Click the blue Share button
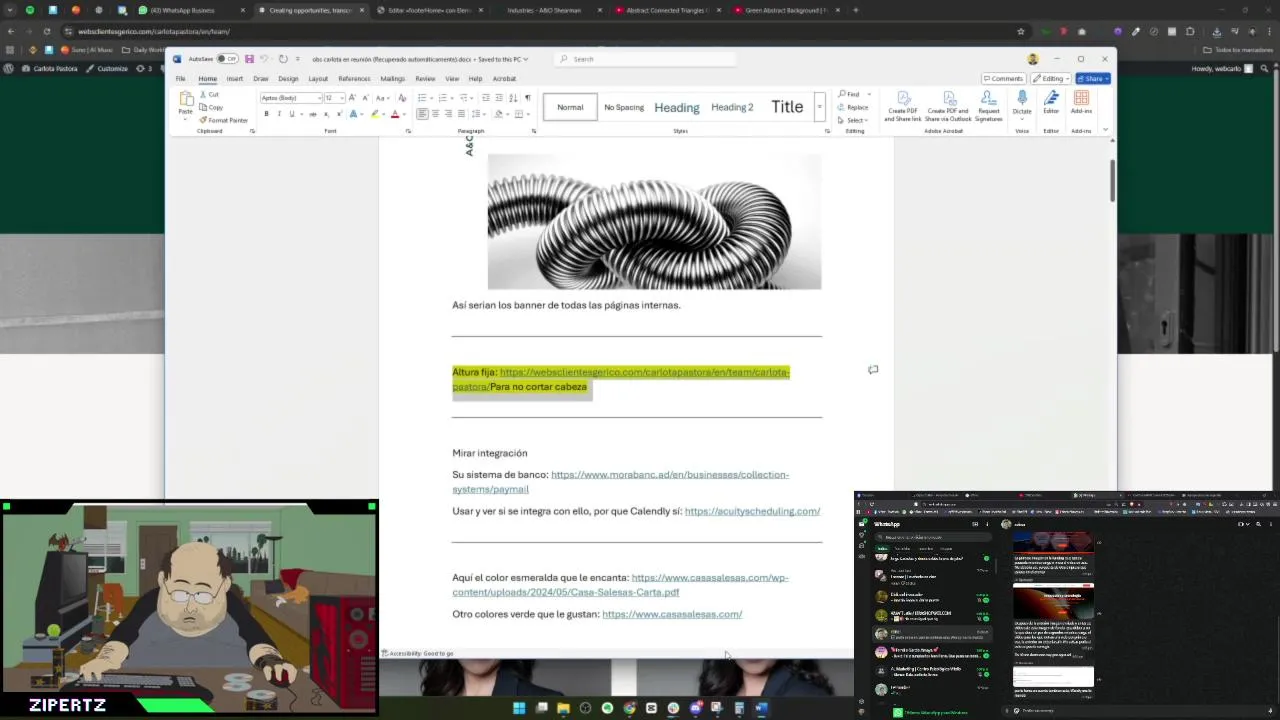Screen dimensions: 1280x720 [x=1093, y=78]
